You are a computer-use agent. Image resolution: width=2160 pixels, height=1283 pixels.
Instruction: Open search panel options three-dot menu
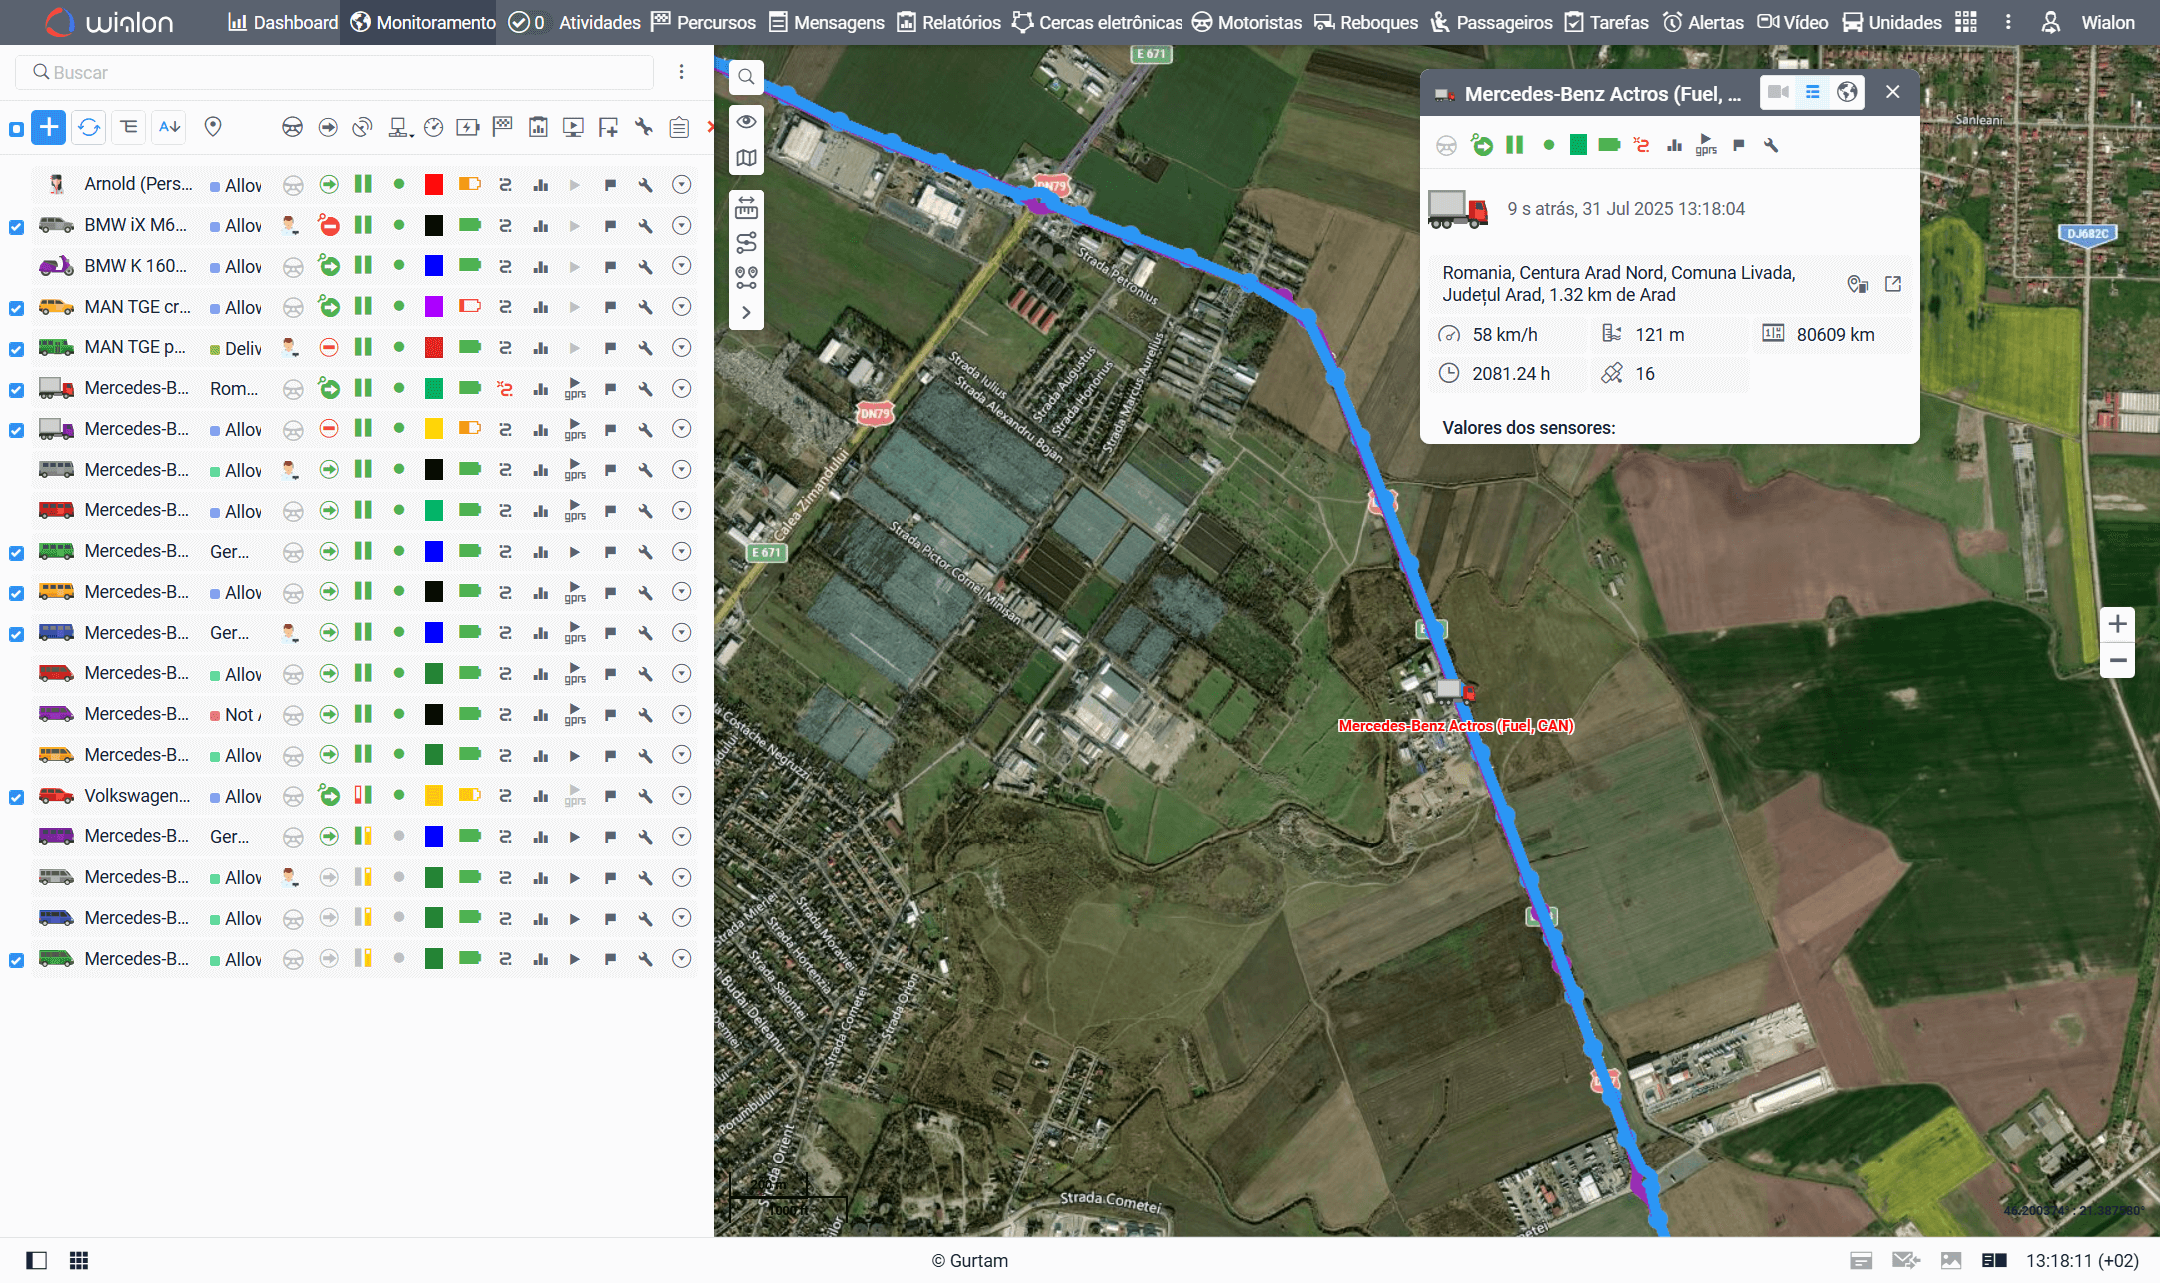point(681,72)
